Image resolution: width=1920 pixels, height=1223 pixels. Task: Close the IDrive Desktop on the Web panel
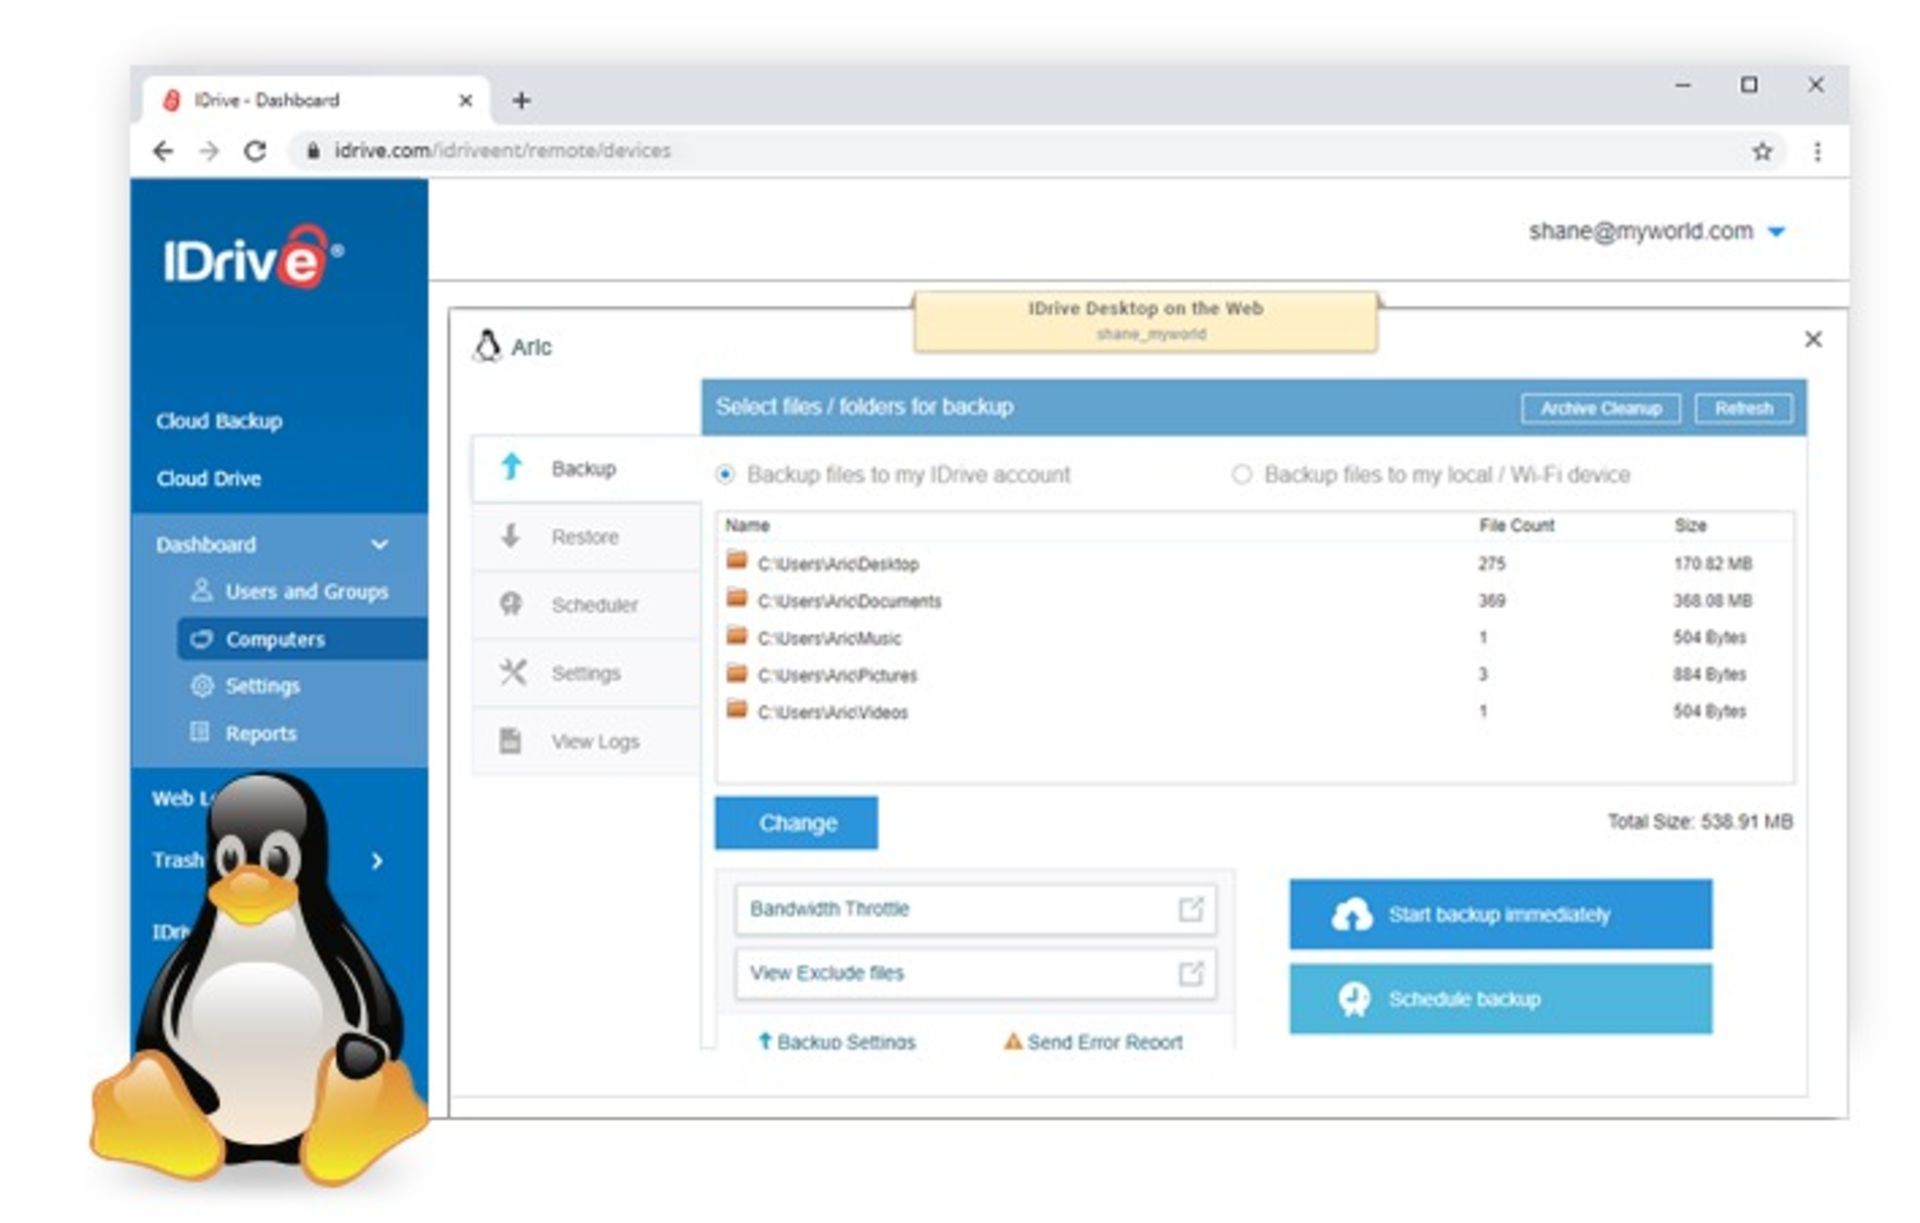tap(1813, 339)
